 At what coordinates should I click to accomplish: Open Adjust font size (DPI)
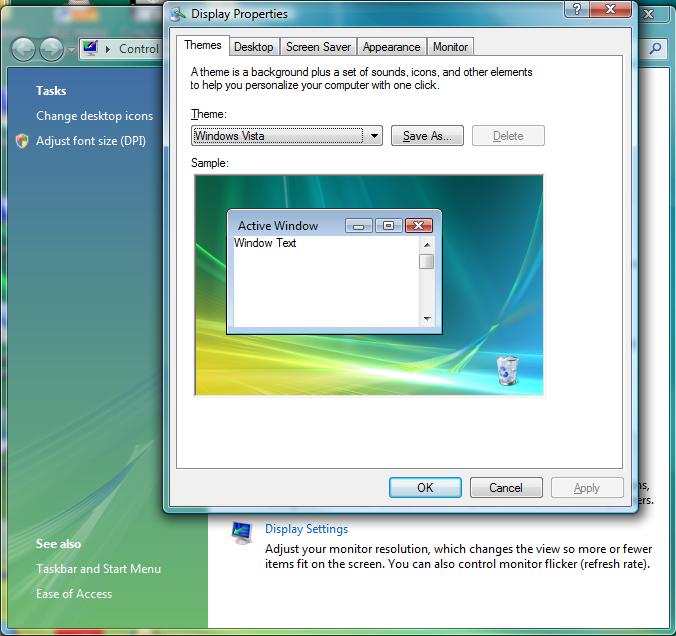point(91,141)
